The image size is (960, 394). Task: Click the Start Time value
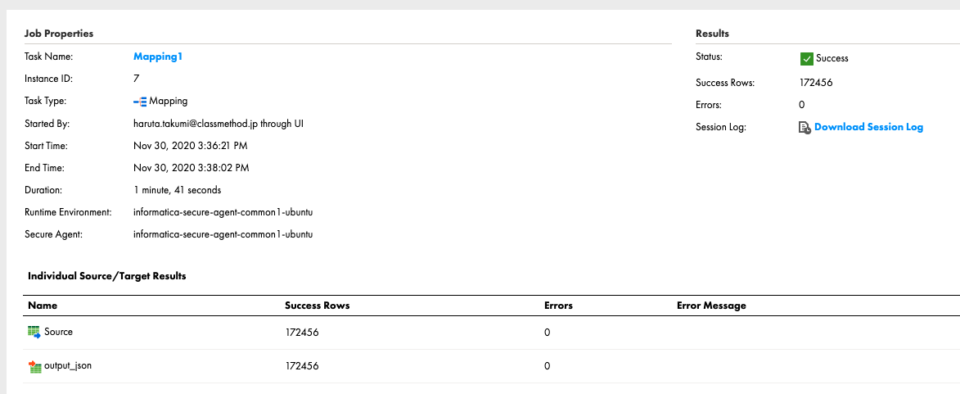(191, 146)
